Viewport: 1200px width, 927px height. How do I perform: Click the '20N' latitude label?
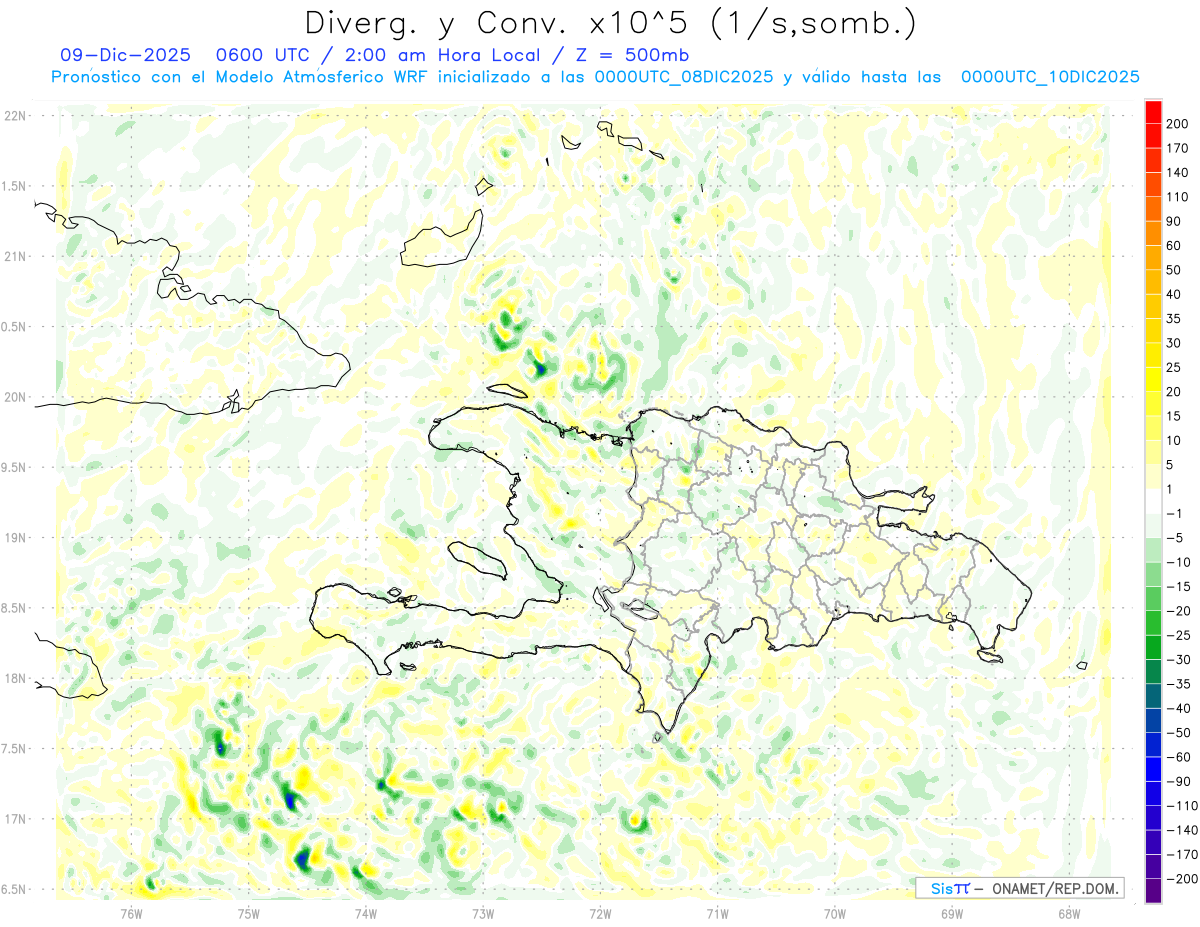(x=15, y=397)
